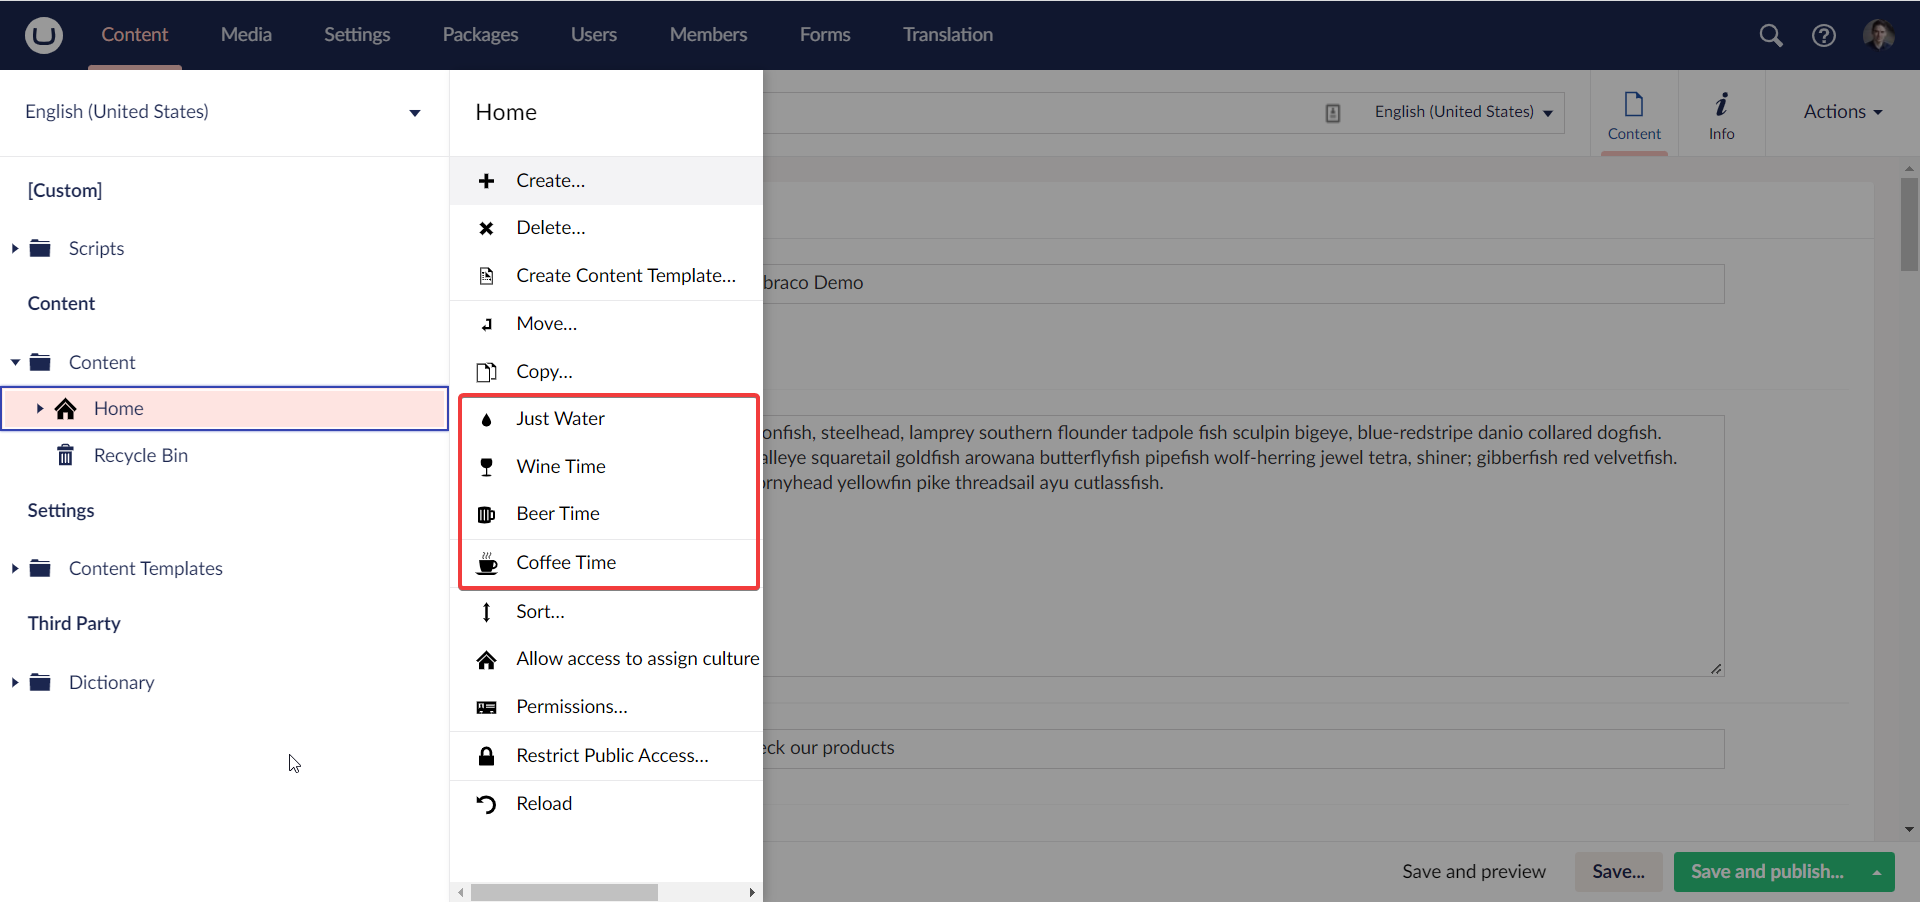Click the plus icon beside Create

pos(486,181)
